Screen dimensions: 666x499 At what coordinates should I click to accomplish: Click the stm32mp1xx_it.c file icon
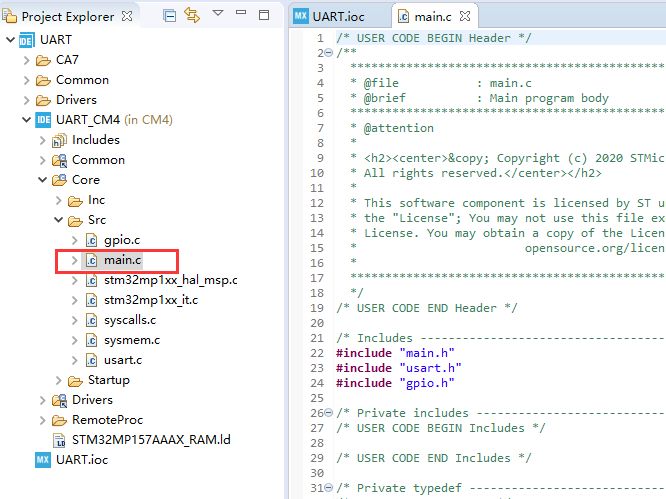(x=91, y=300)
